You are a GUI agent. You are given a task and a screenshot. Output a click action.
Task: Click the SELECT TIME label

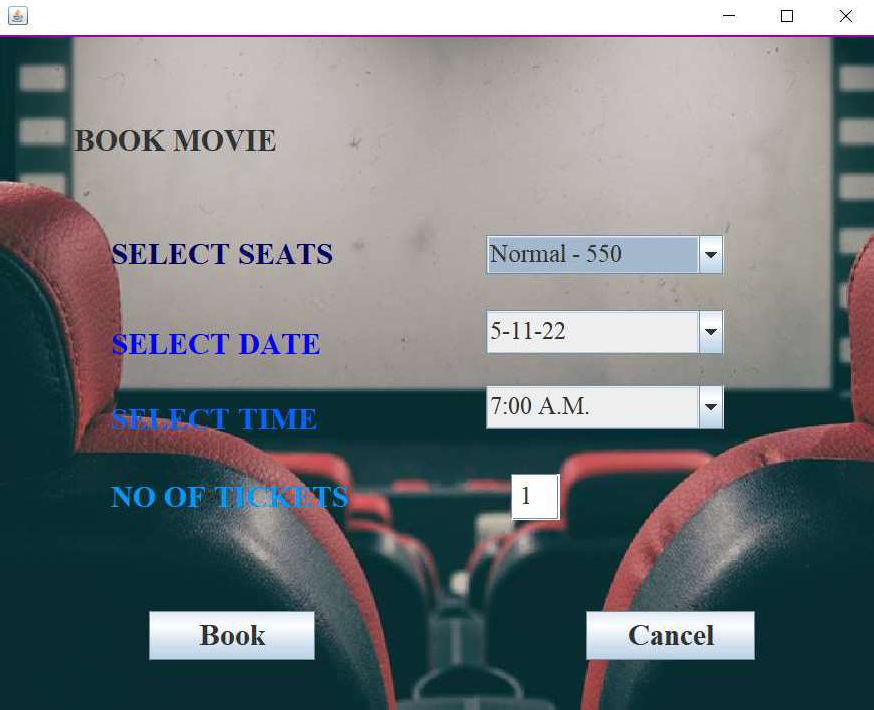[213, 419]
